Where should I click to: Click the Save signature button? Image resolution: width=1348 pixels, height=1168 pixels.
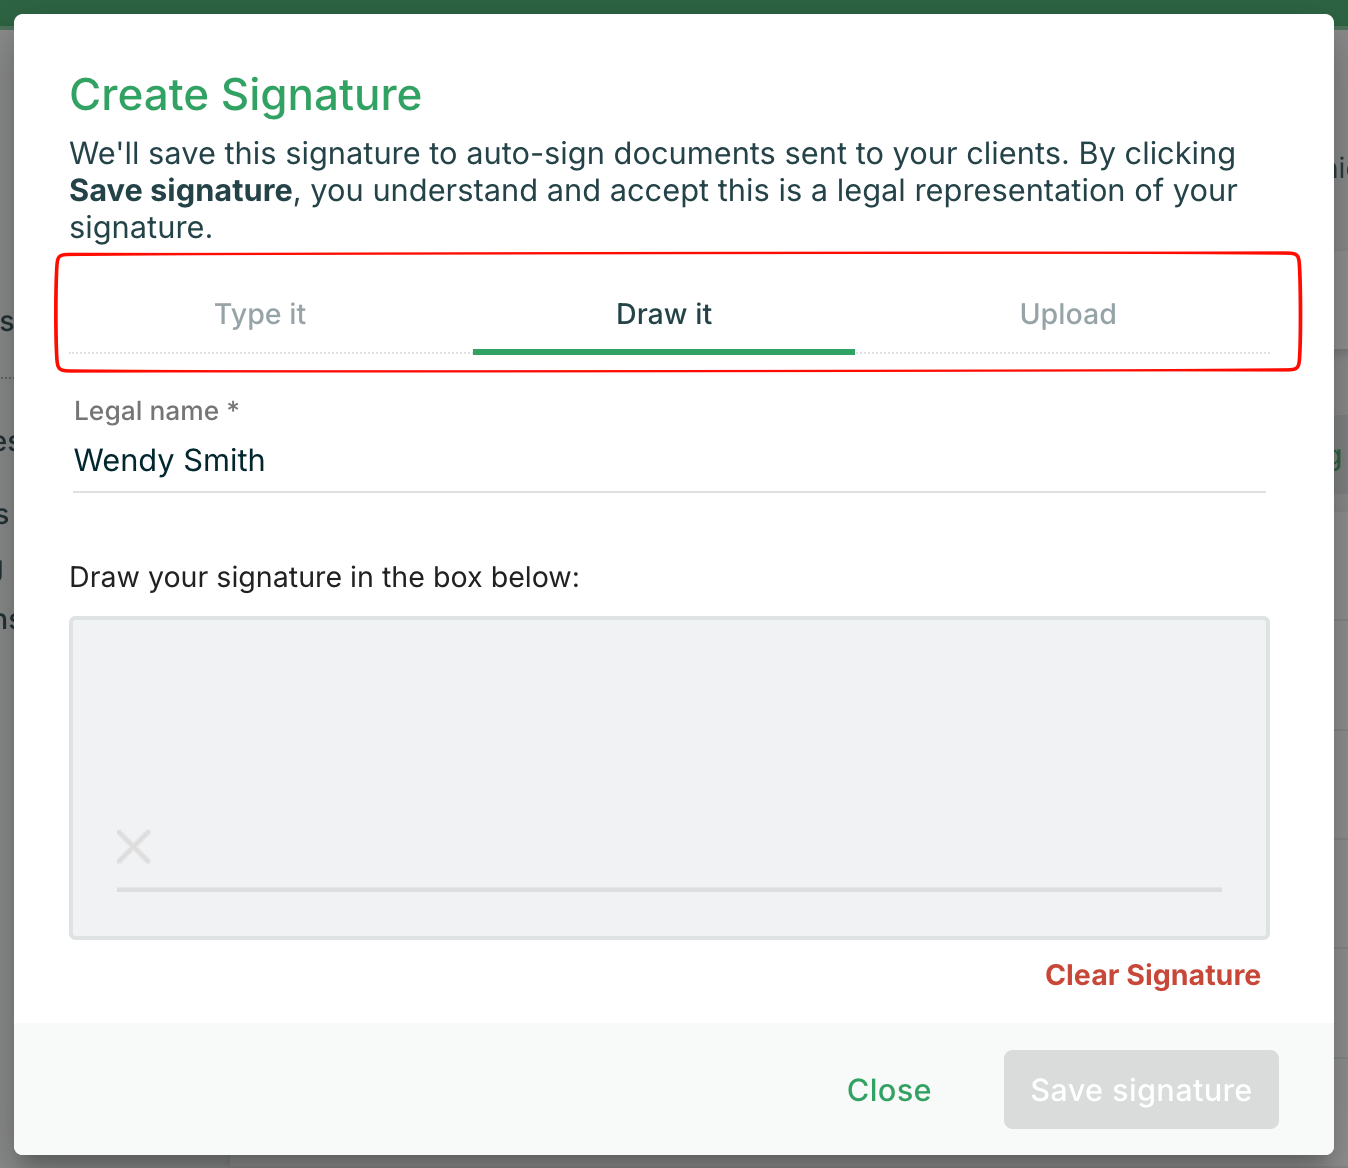(x=1141, y=1089)
